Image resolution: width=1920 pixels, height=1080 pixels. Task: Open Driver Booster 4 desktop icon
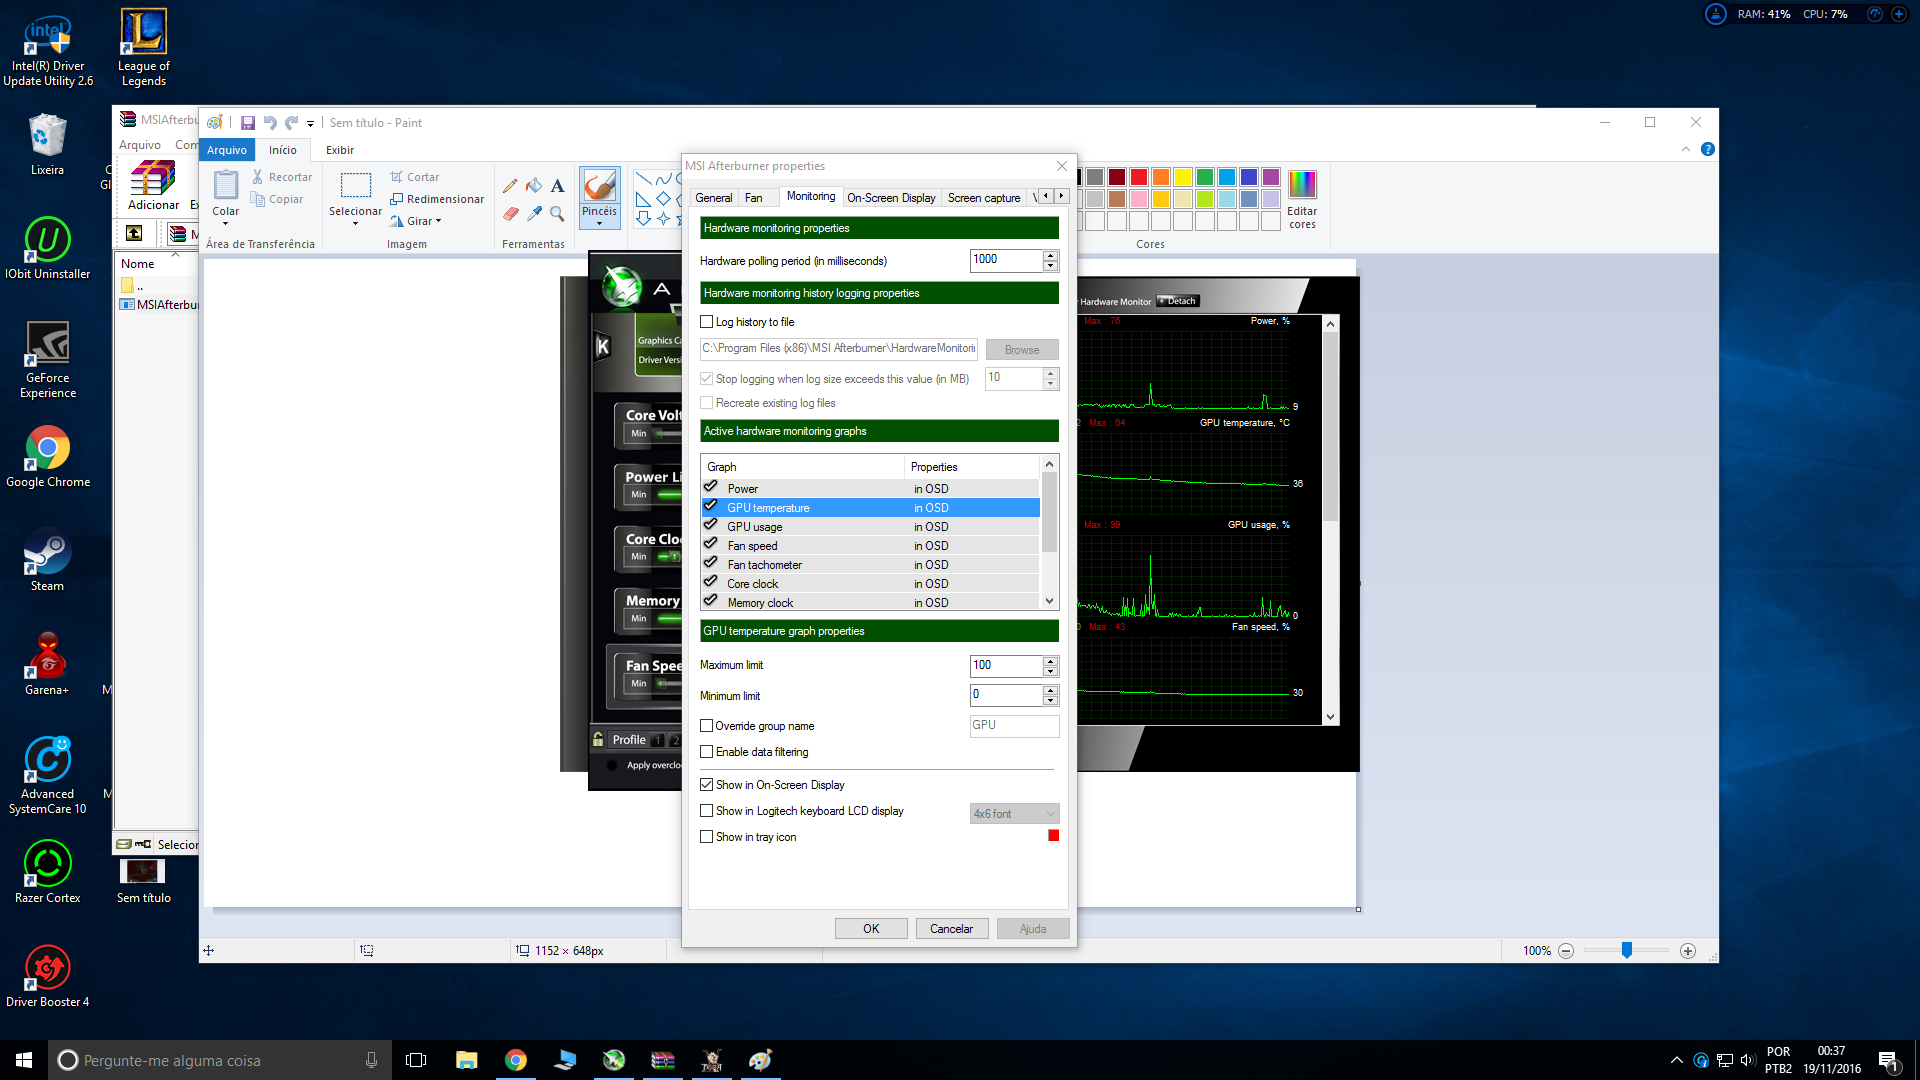(47, 976)
